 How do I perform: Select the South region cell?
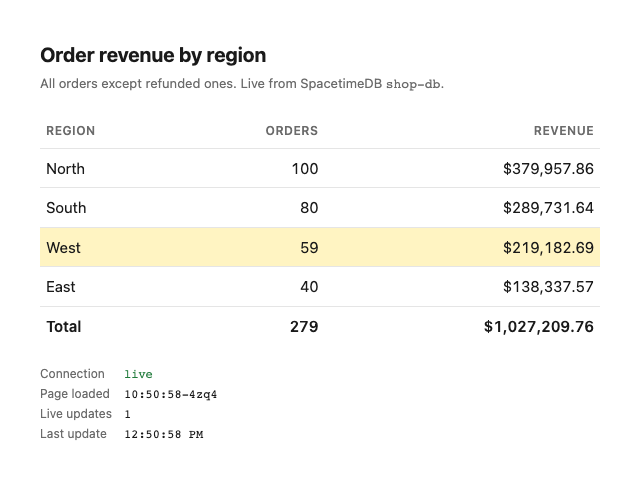coord(66,208)
